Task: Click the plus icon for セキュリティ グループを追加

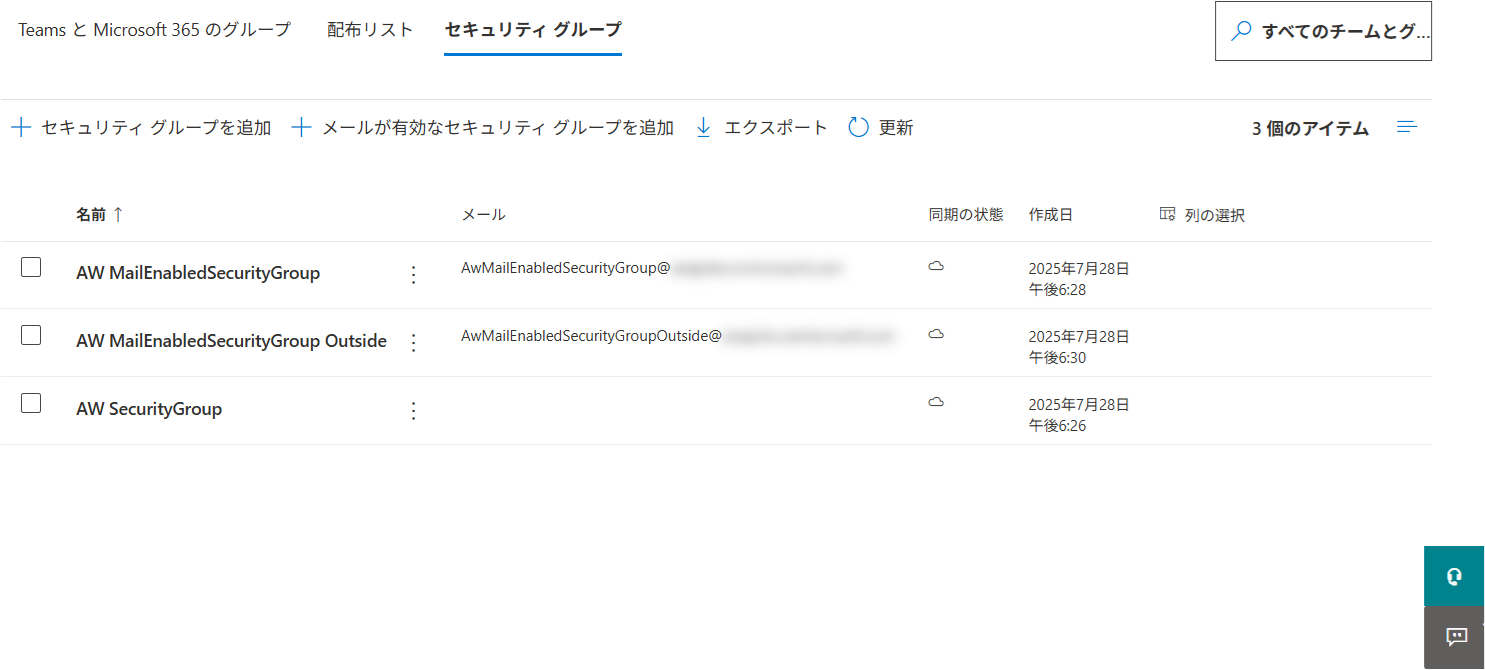Action: click(21, 128)
